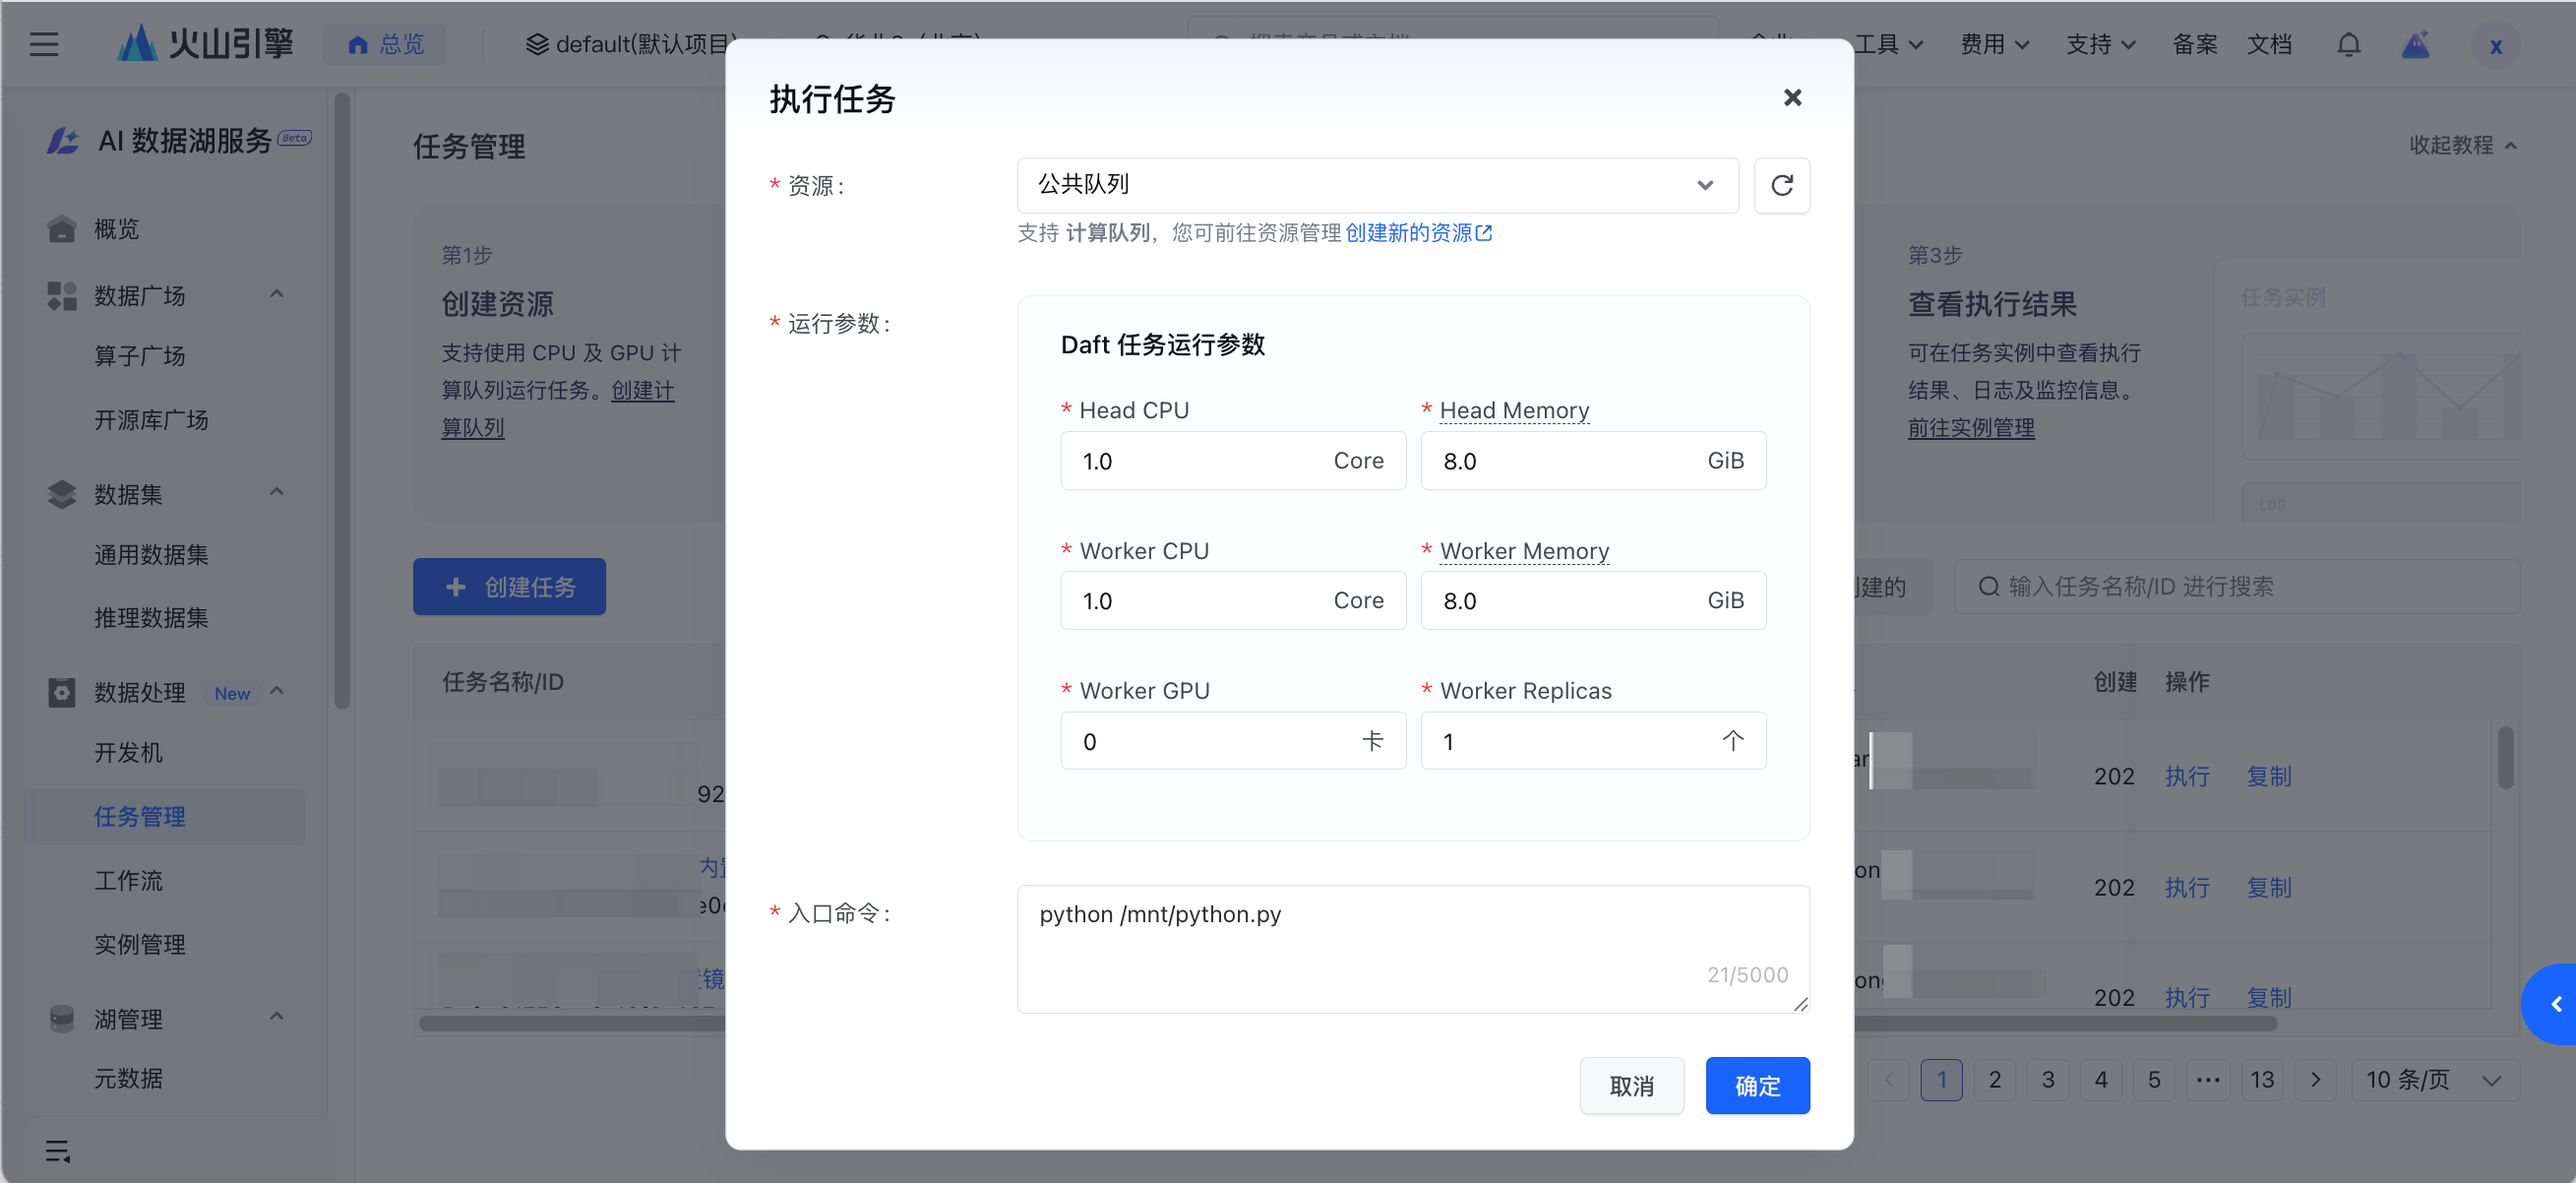
Task: Click the notification bell icon
Action: point(2348,45)
